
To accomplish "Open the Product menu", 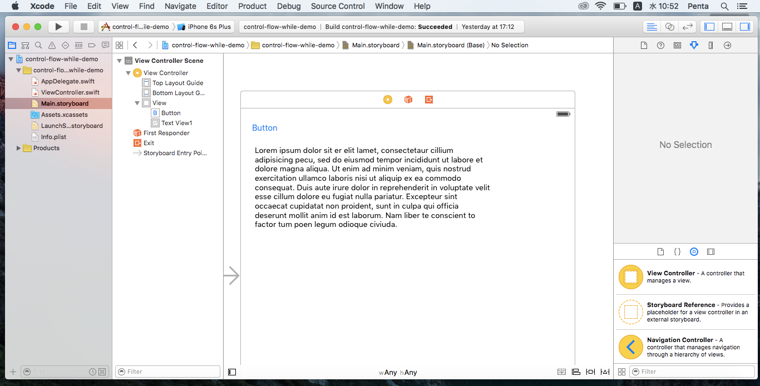I will coord(252,6).
